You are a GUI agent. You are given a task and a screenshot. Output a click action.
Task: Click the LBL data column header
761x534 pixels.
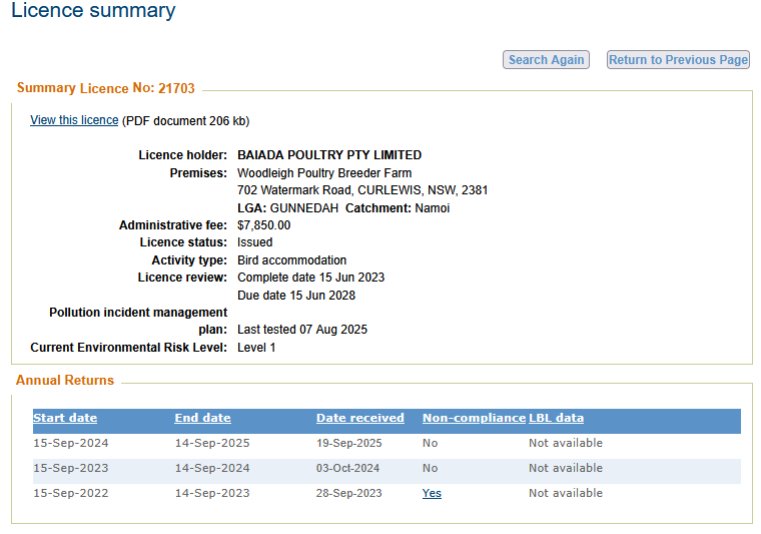tap(556, 418)
